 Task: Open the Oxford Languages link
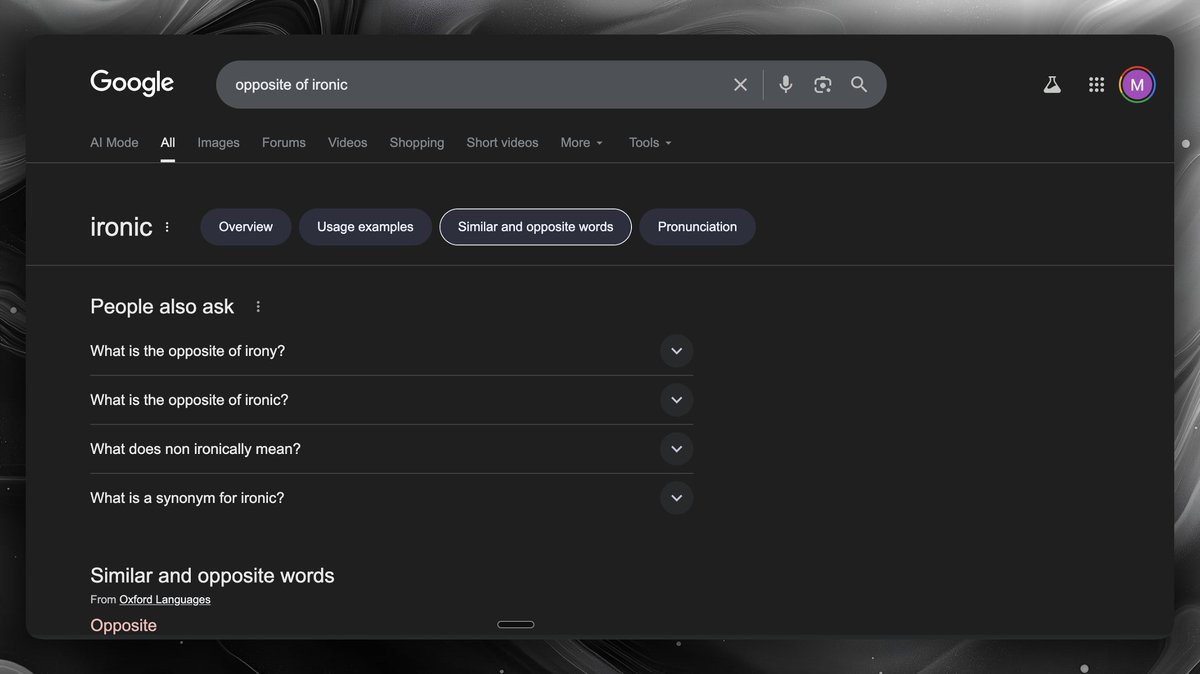coord(165,600)
